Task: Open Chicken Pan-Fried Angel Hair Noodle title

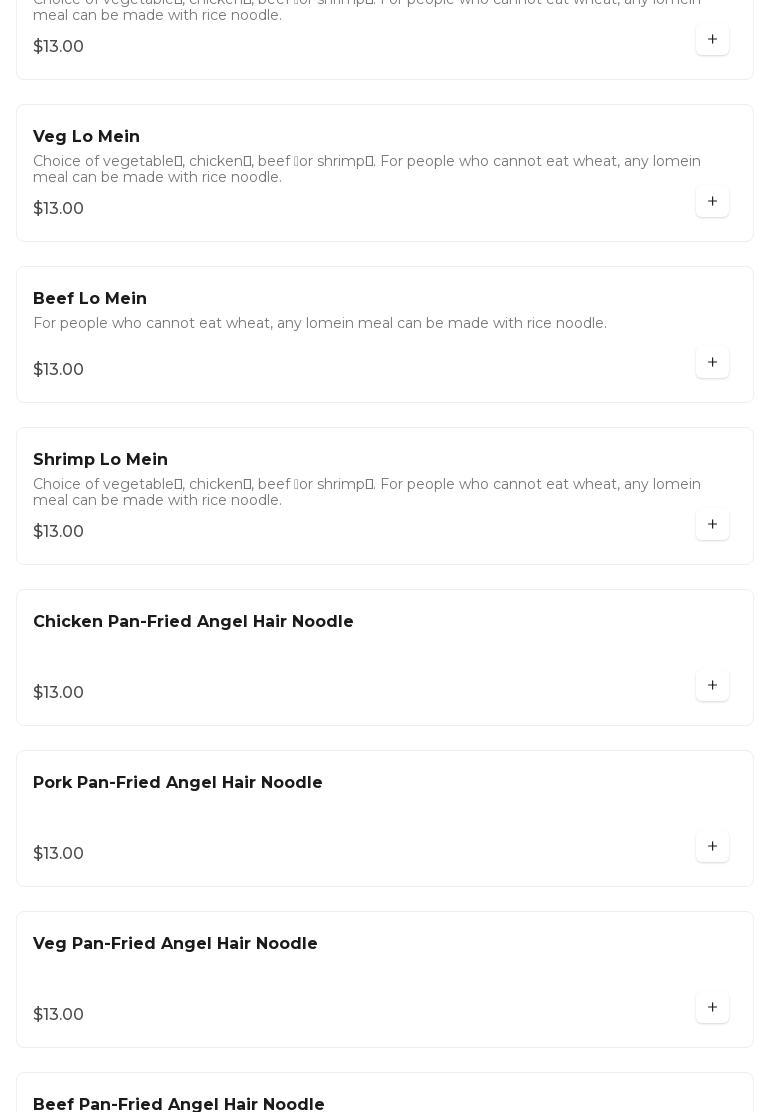Action: [x=193, y=622]
